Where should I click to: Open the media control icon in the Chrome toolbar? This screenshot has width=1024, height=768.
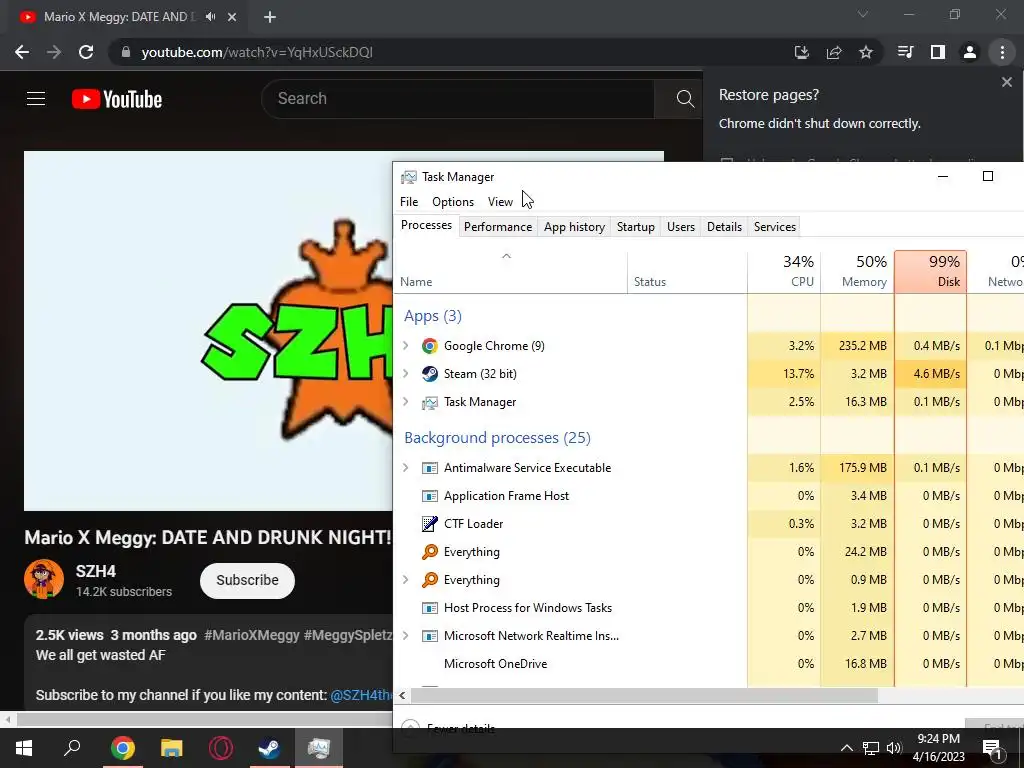(906, 52)
